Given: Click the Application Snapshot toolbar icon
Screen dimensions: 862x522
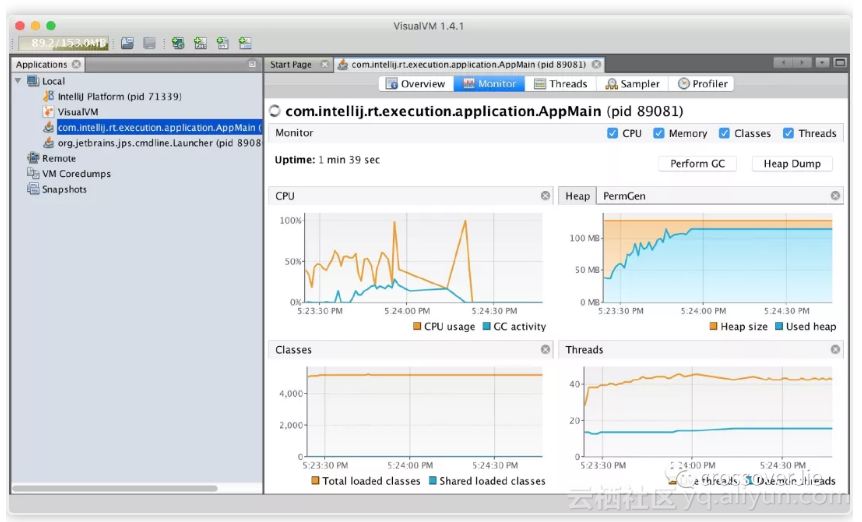Looking at the screenshot, I should (x=245, y=43).
